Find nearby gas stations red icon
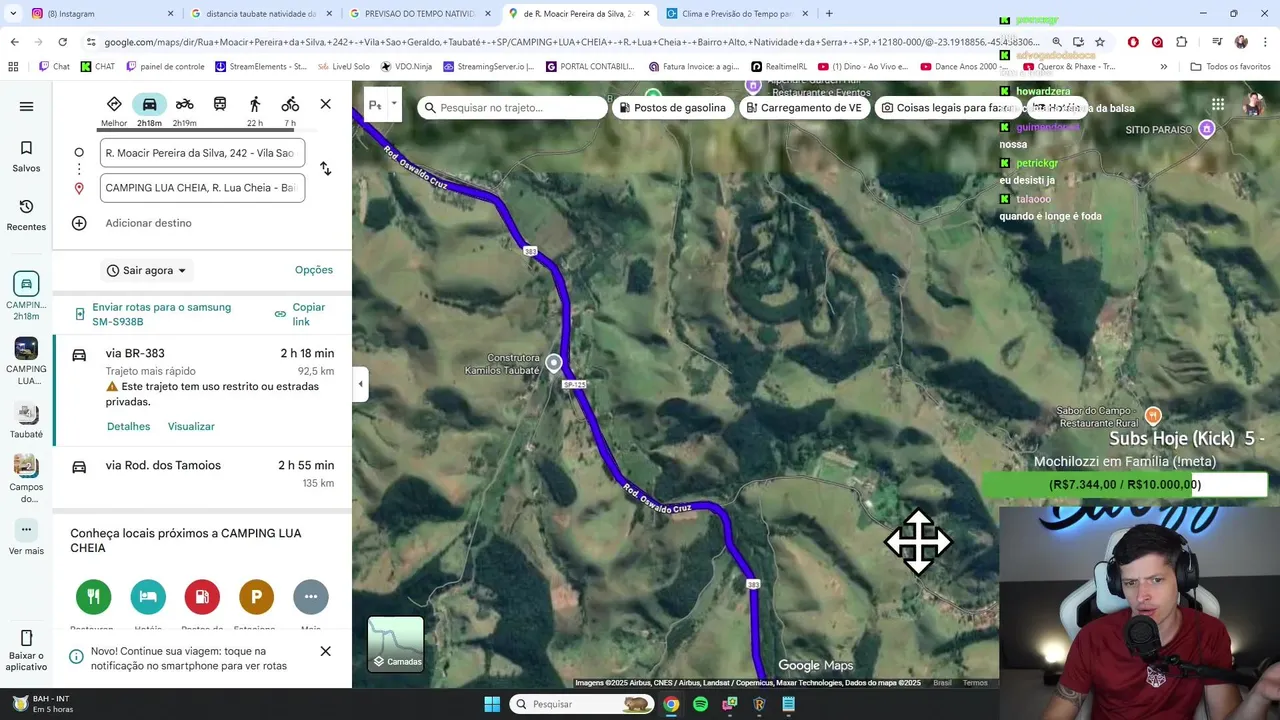1280x720 pixels. (202, 597)
